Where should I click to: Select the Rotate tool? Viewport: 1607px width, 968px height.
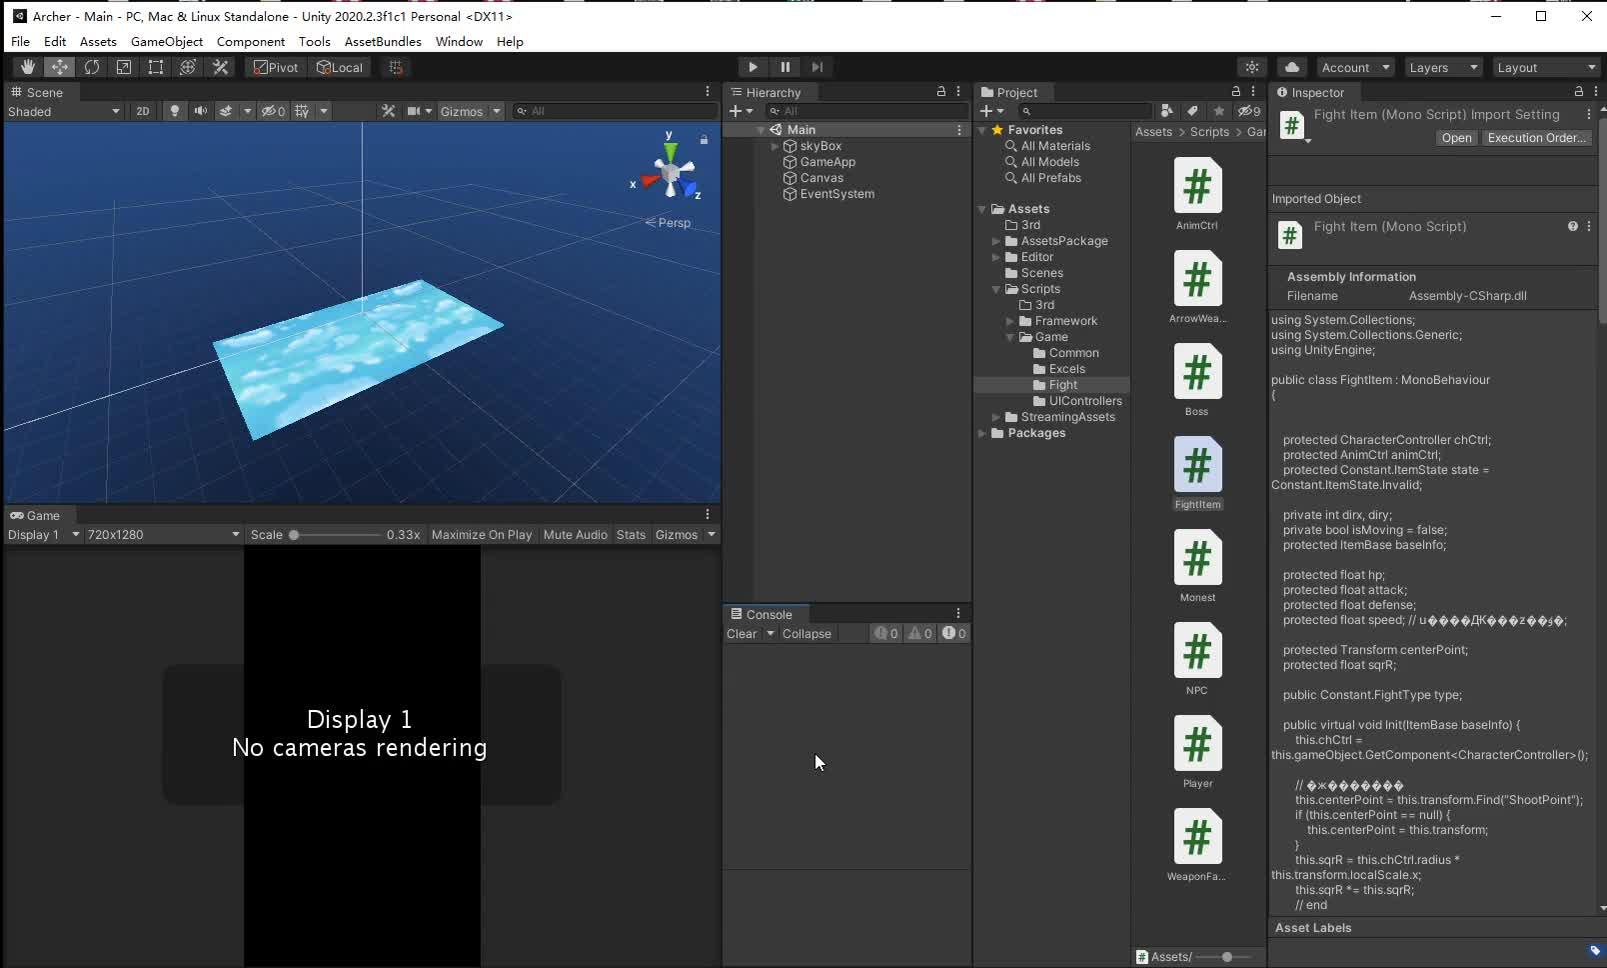92,66
